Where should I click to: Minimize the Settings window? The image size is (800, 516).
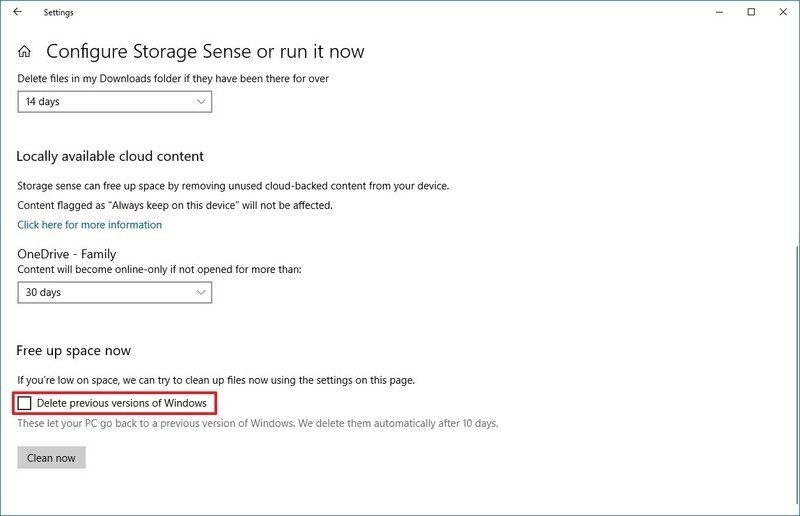pos(719,12)
